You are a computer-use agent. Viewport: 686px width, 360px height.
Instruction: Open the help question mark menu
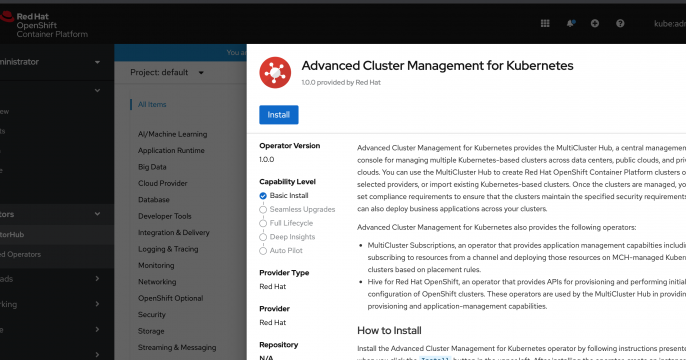click(x=620, y=24)
